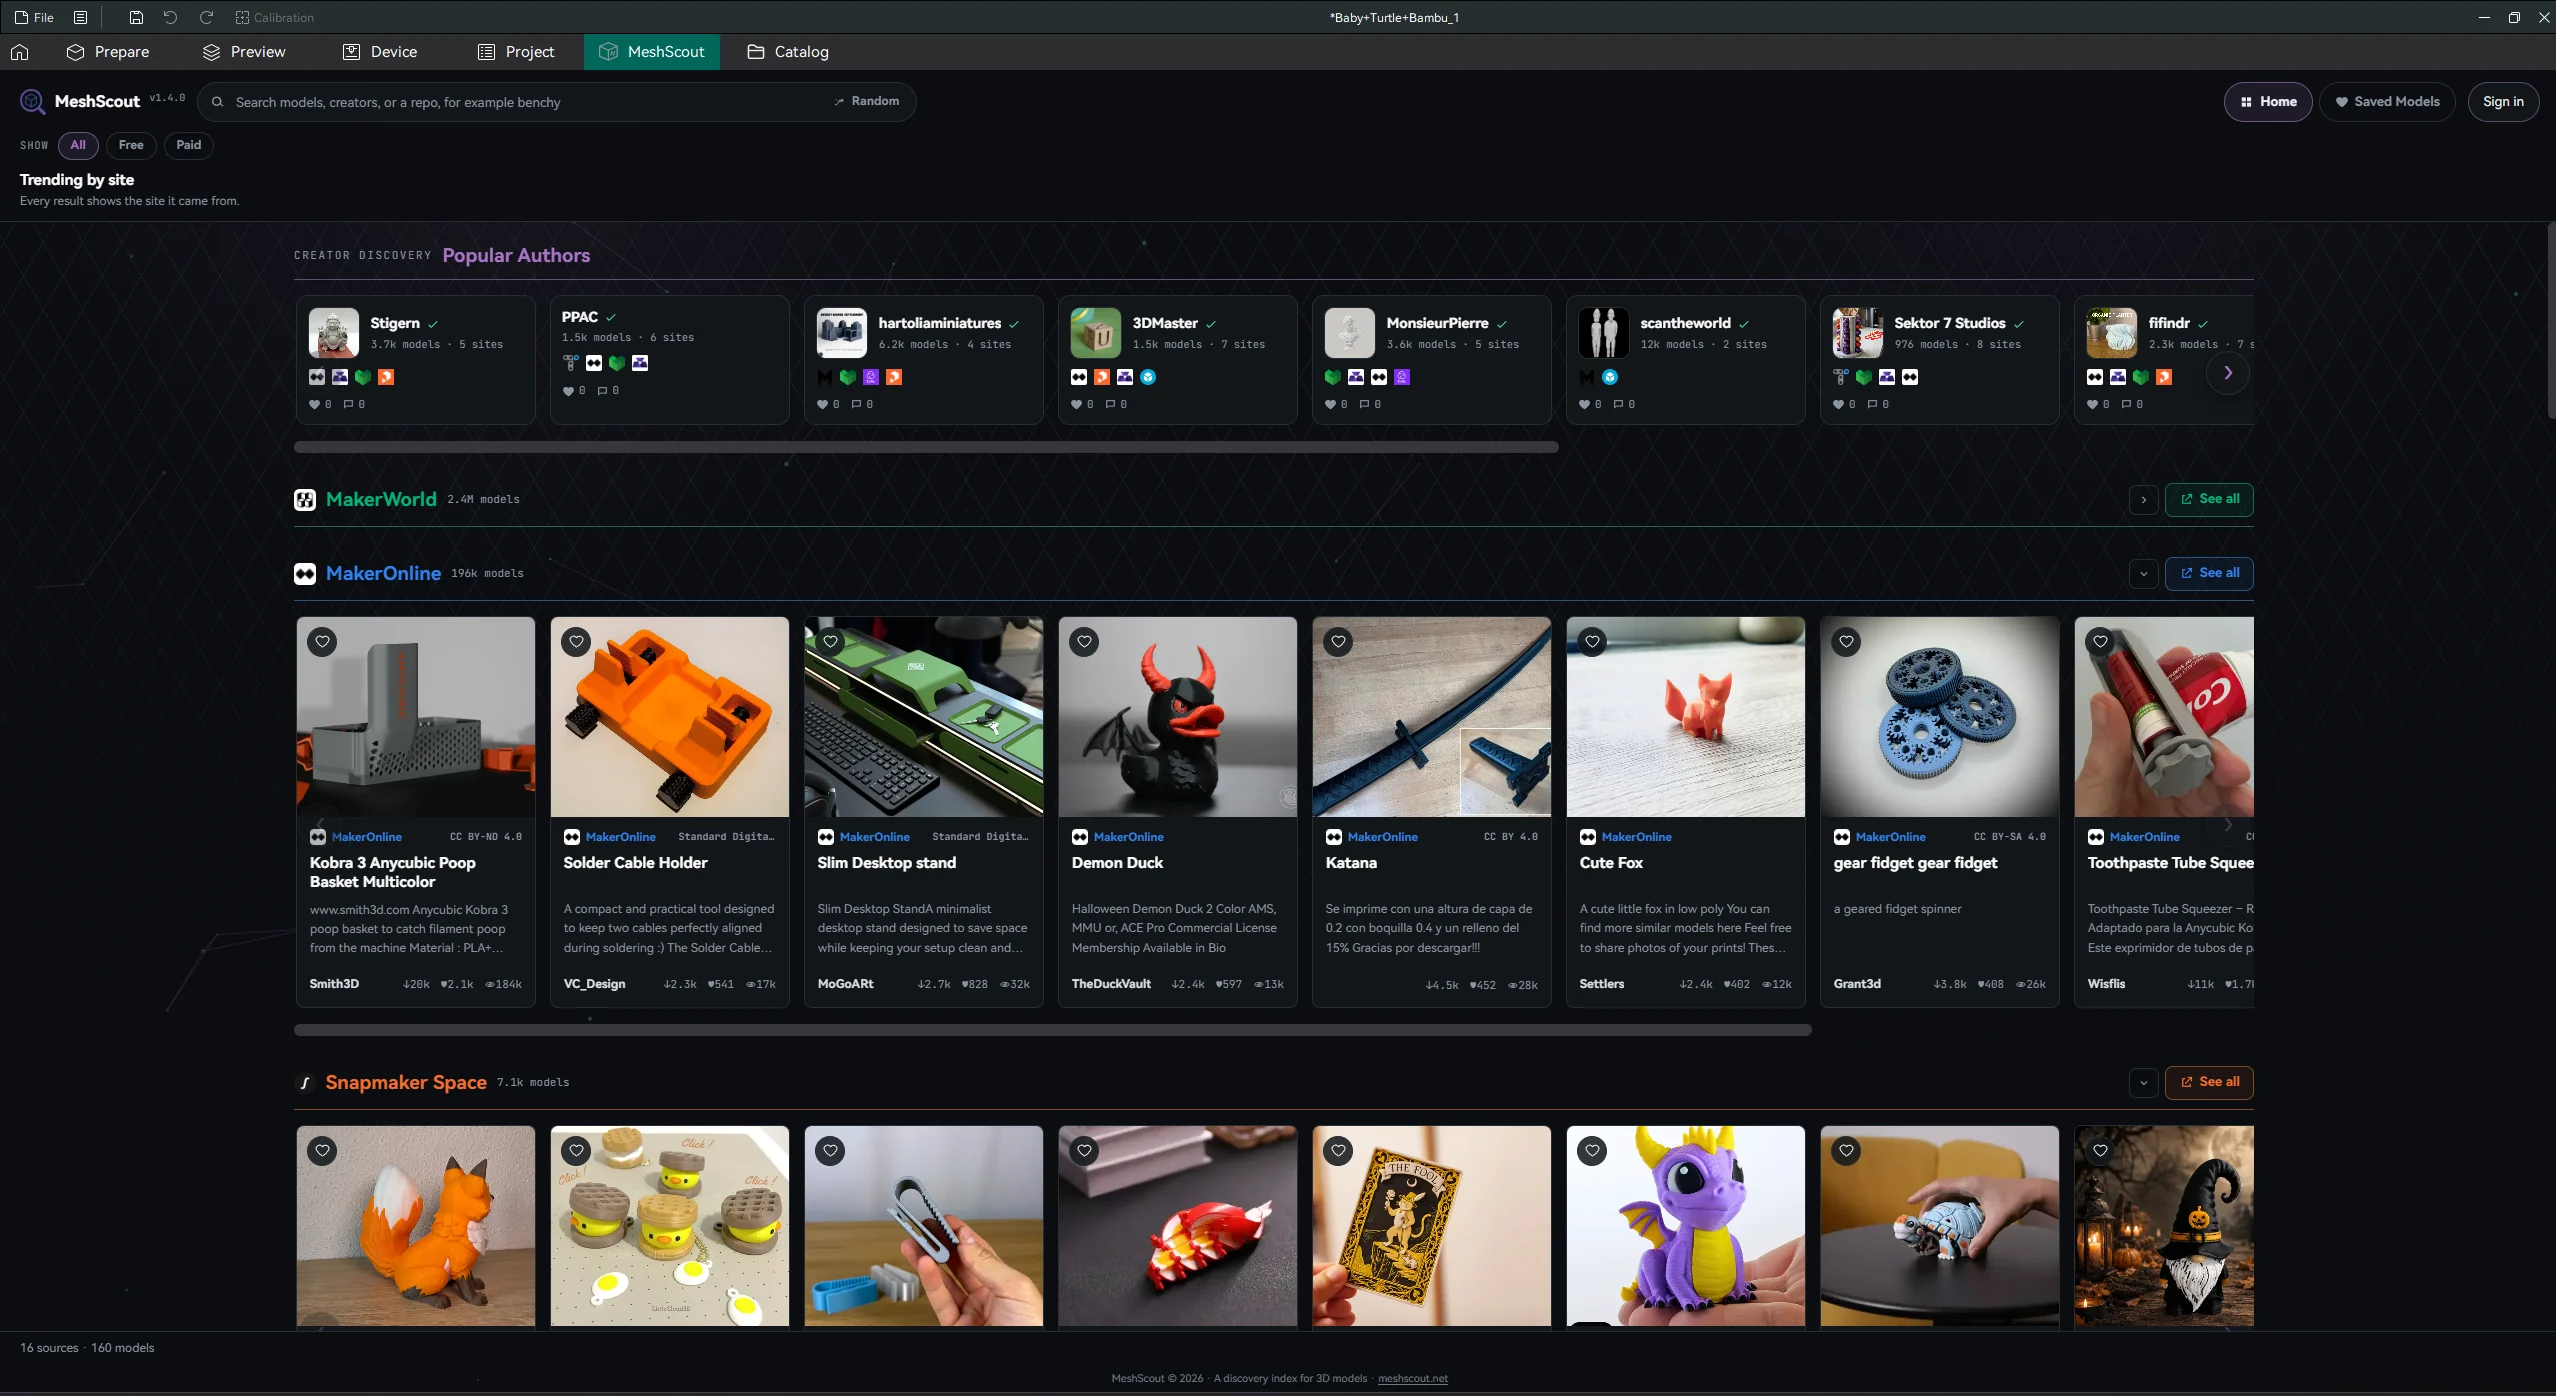Image resolution: width=2556 pixels, height=1396 pixels.
Task: Open Saved Models
Action: point(2387,101)
